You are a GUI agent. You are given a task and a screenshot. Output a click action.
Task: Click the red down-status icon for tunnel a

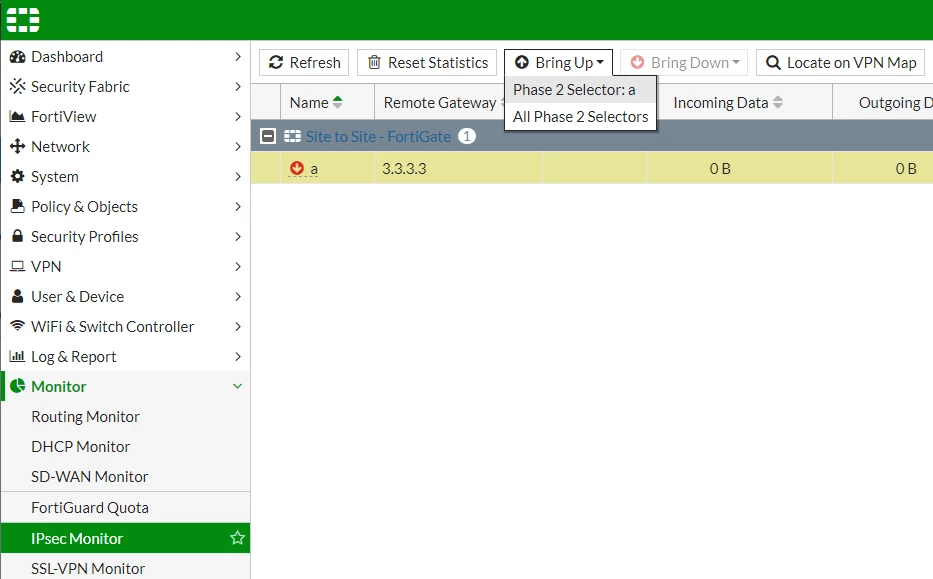coord(296,168)
